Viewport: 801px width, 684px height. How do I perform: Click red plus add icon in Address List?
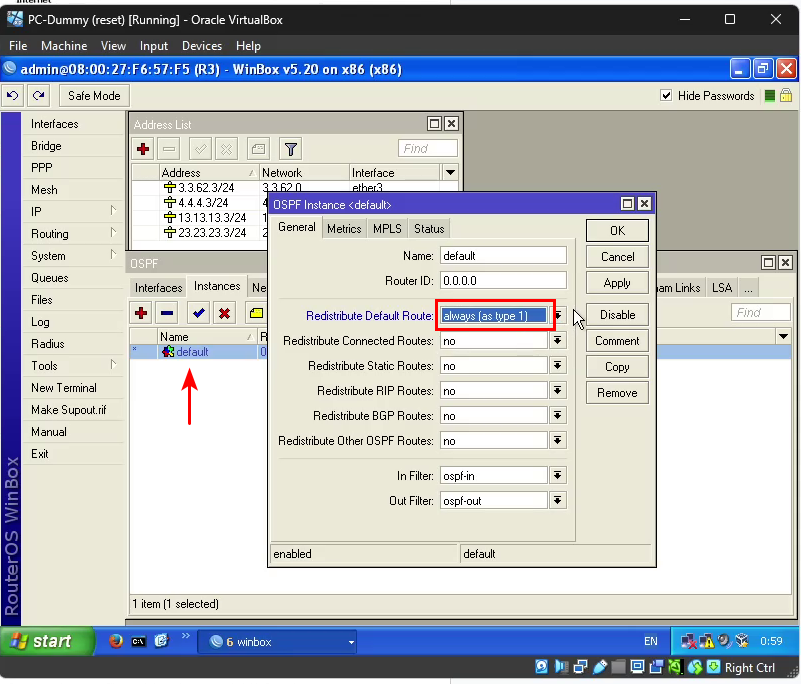coord(143,149)
